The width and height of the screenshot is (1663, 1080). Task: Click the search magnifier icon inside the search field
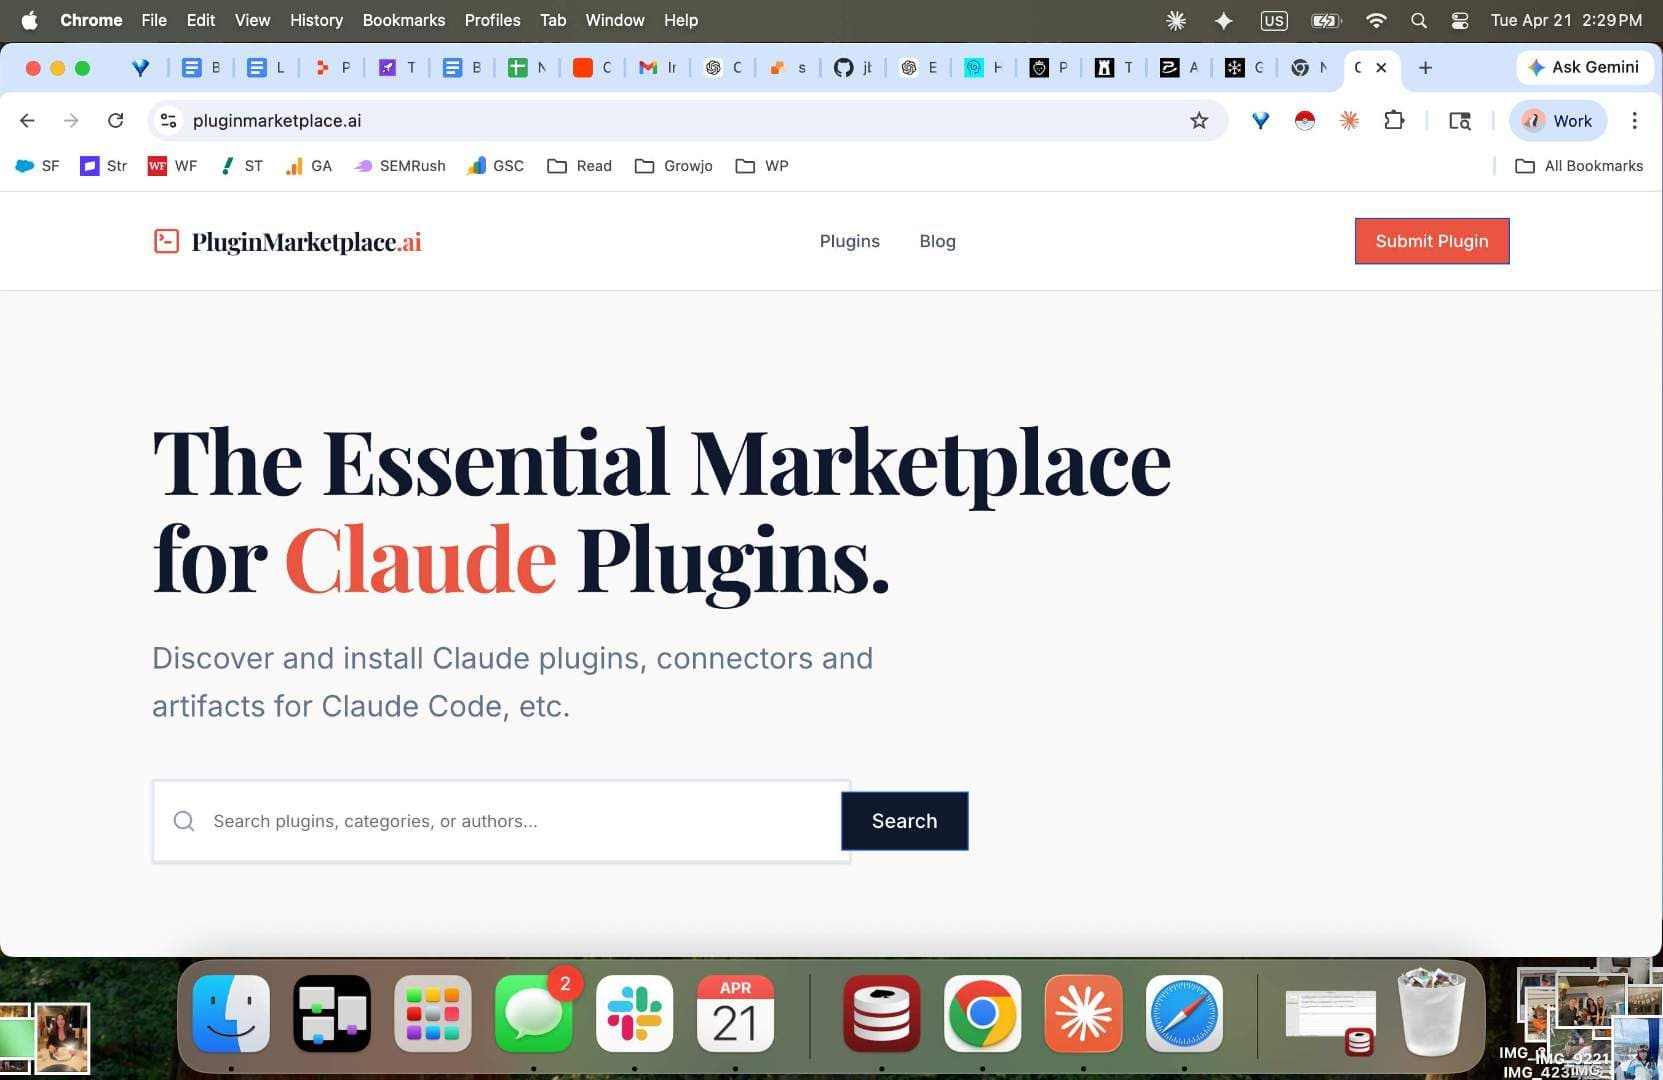tap(184, 821)
